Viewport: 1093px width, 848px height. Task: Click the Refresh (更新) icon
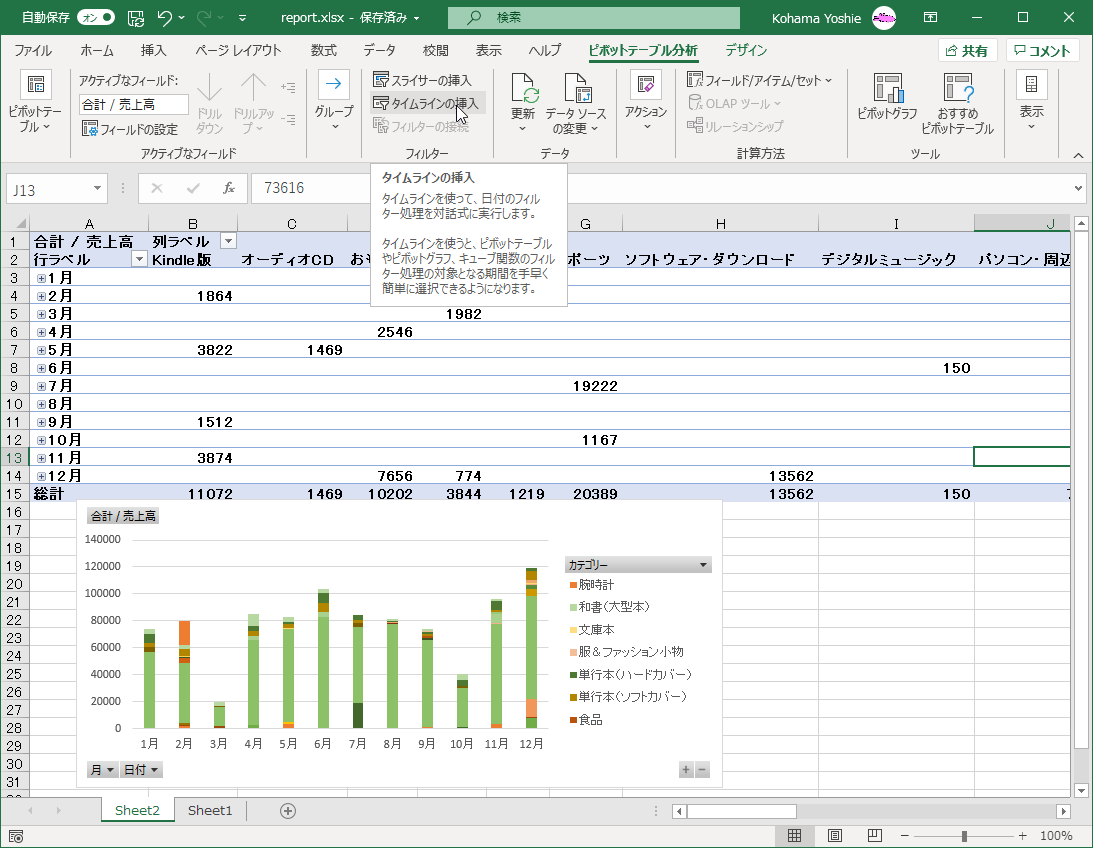pyautogui.click(x=523, y=90)
